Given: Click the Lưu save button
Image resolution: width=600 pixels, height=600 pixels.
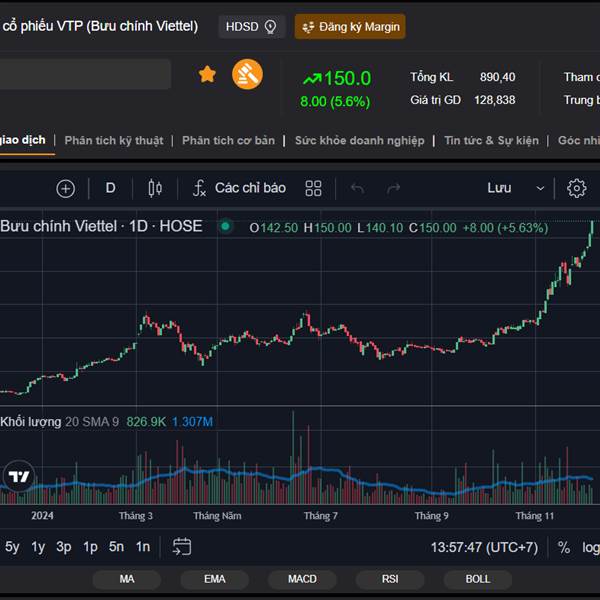Looking at the screenshot, I should 499,188.
